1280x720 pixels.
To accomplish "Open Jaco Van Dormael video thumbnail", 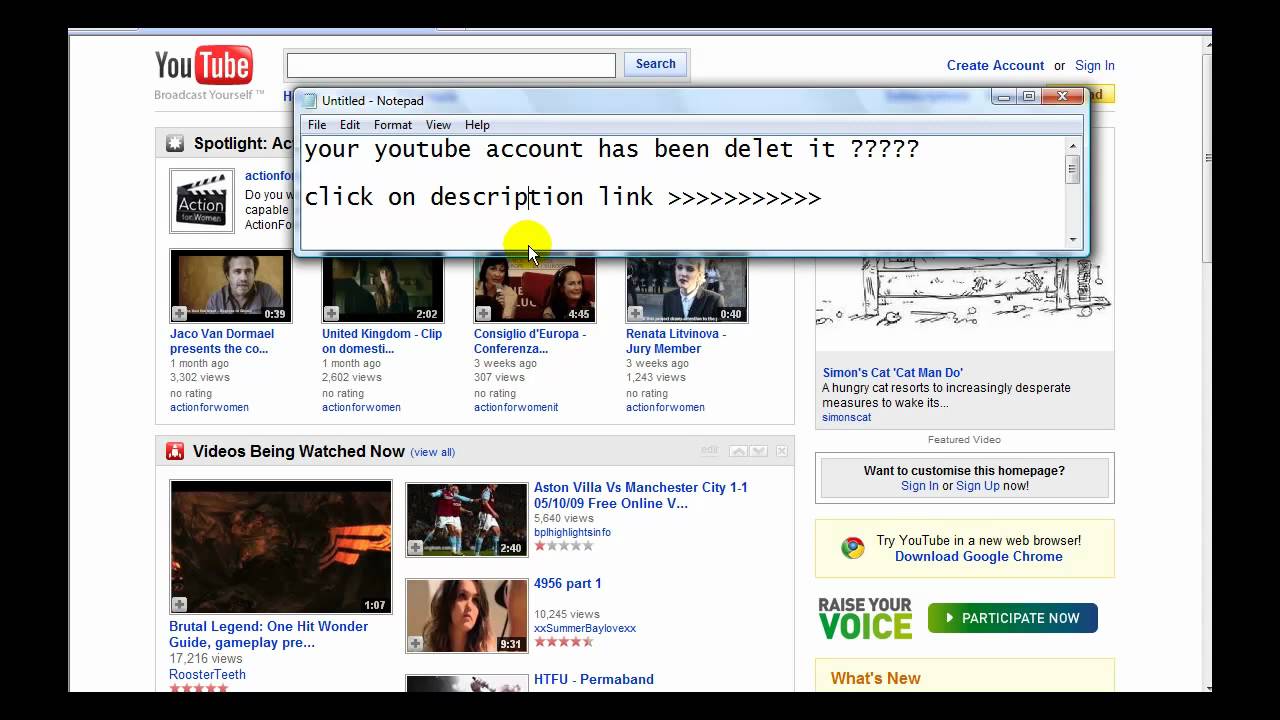I will [x=231, y=286].
